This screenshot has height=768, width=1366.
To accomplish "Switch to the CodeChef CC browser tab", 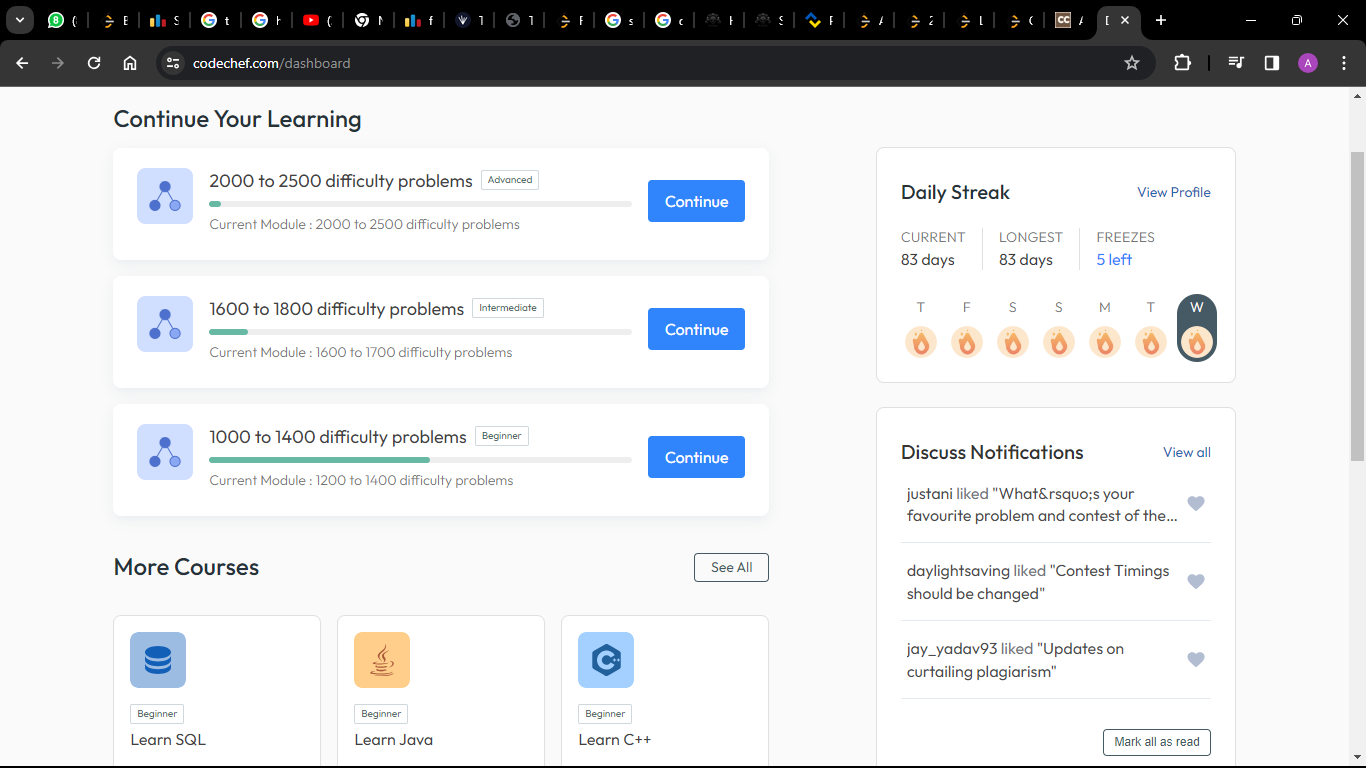I will click(x=1069, y=20).
